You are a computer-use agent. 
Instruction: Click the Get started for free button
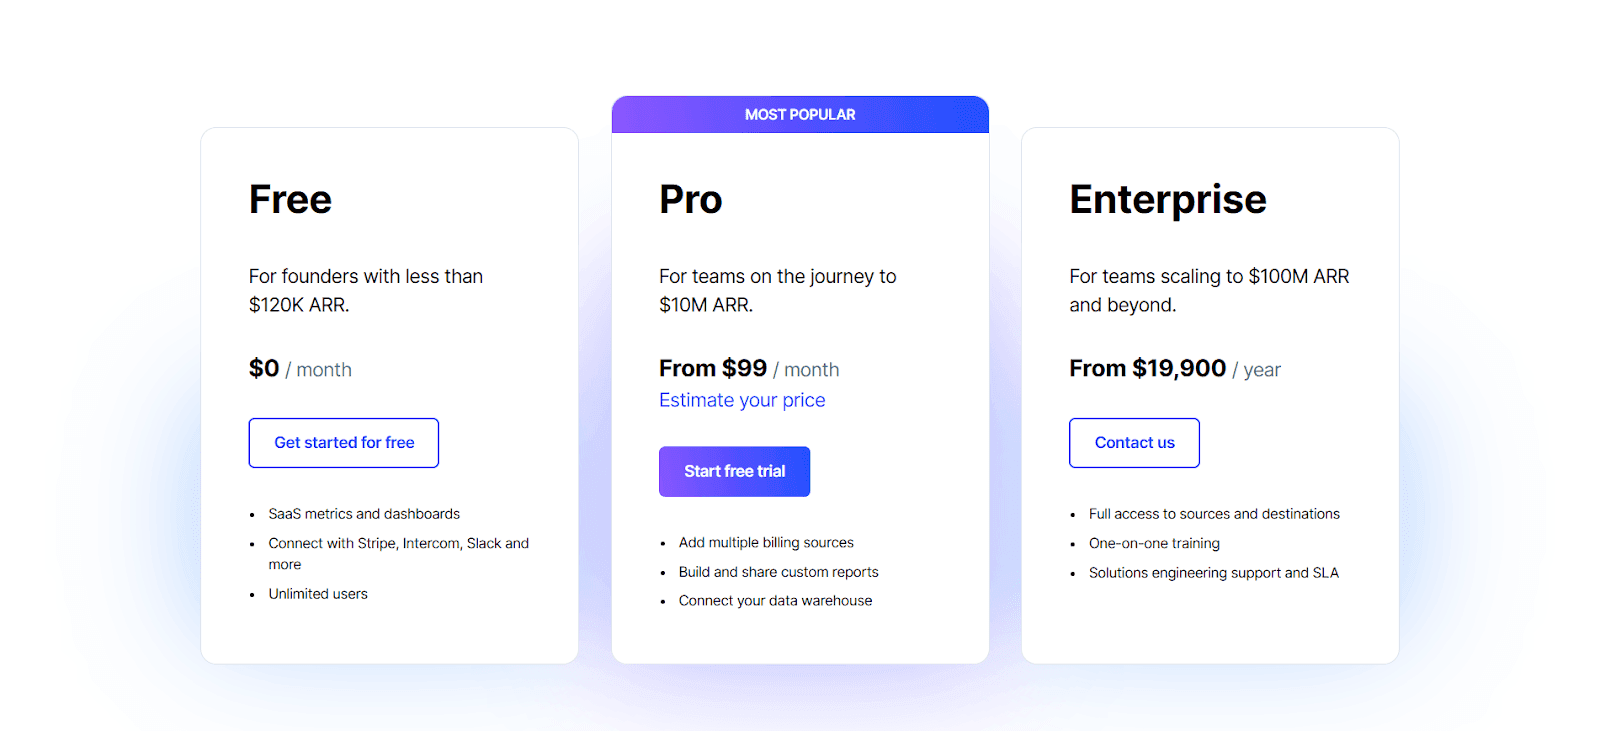click(343, 442)
